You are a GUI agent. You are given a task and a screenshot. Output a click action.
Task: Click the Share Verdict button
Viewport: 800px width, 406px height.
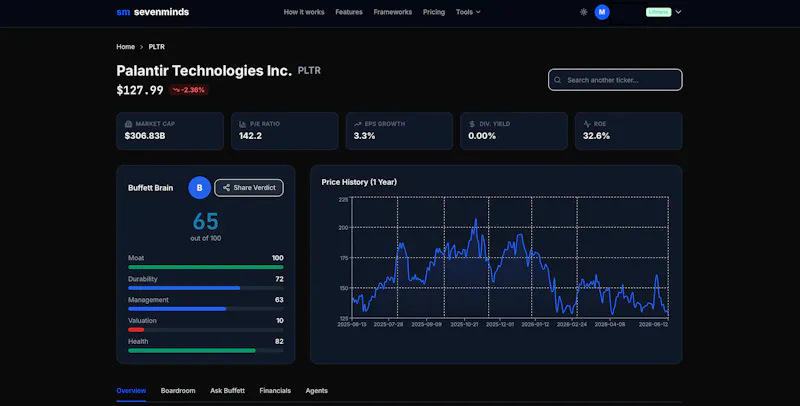click(x=249, y=188)
